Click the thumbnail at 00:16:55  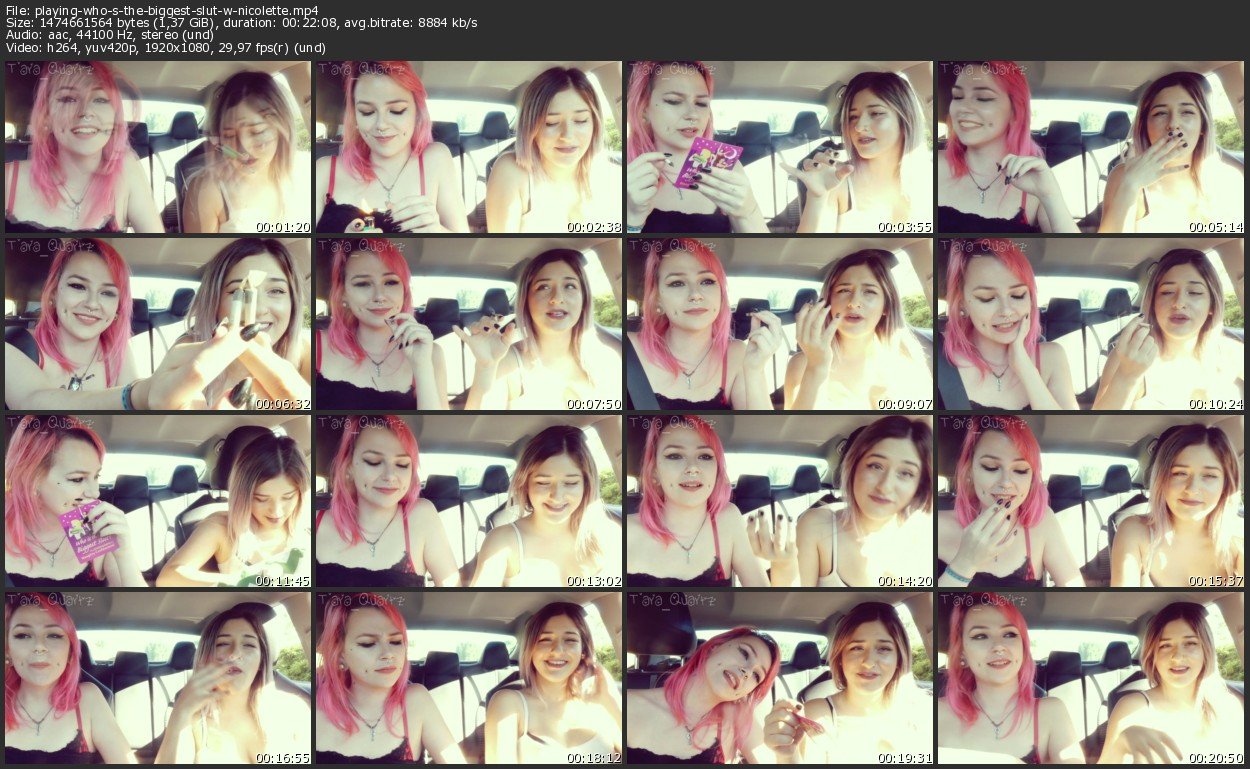click(x=158, y=677)
